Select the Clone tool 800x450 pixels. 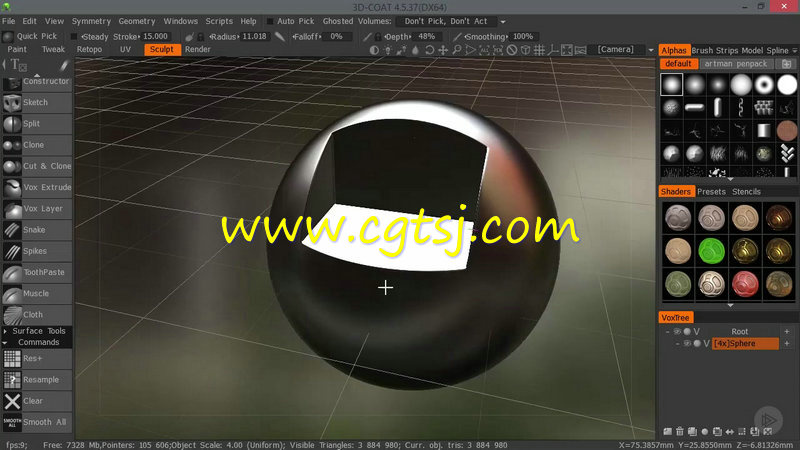(37, 145)
